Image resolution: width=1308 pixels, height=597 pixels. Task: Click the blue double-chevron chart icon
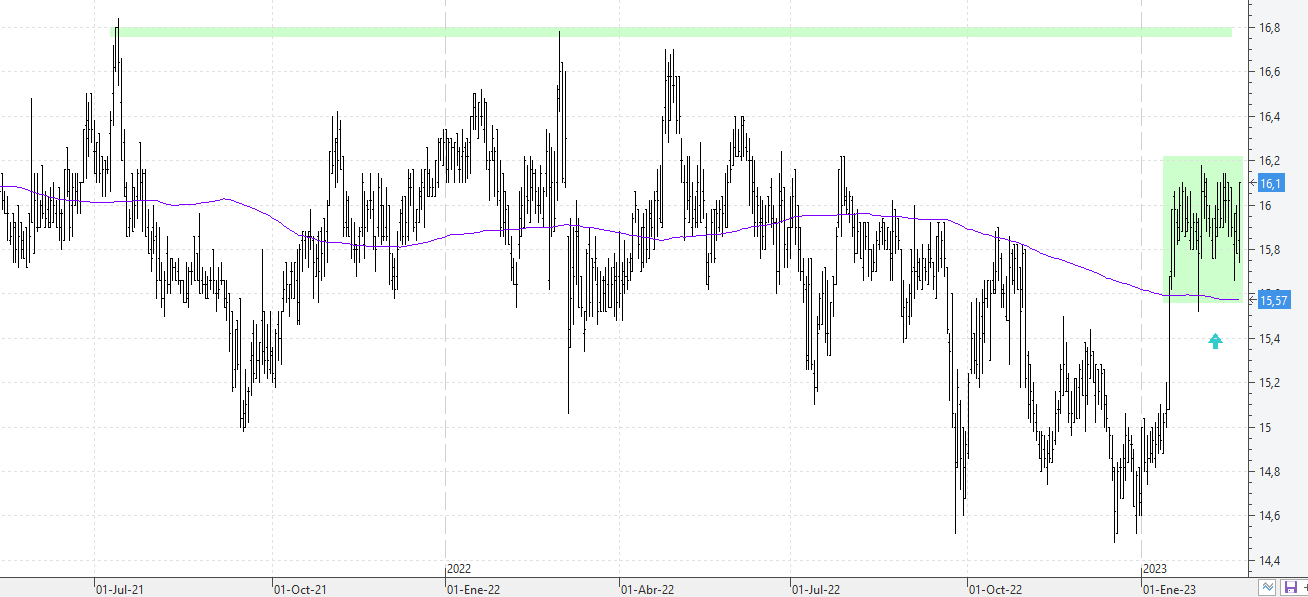click(1268, 588)
